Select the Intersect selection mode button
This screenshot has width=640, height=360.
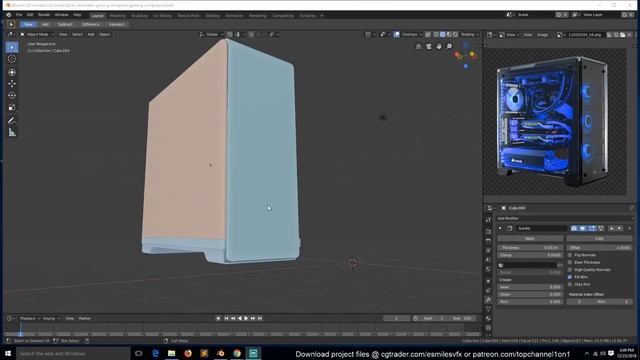coord(116,24)
